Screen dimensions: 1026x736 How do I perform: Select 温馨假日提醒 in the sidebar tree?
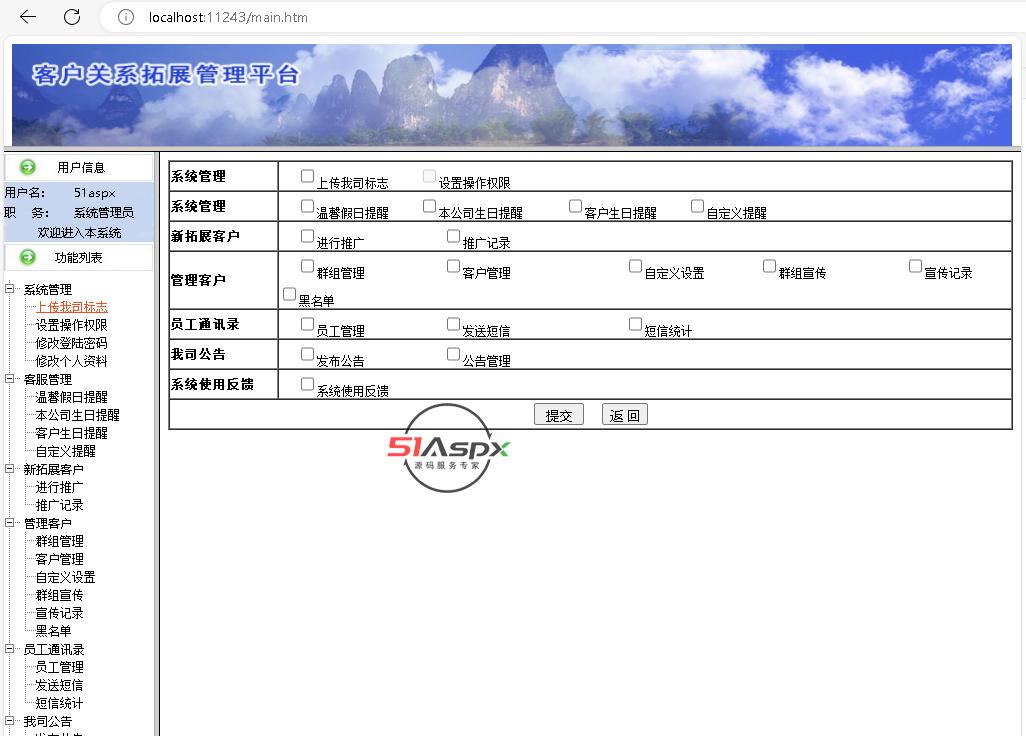pyautogui.click(x=71, y=397)
